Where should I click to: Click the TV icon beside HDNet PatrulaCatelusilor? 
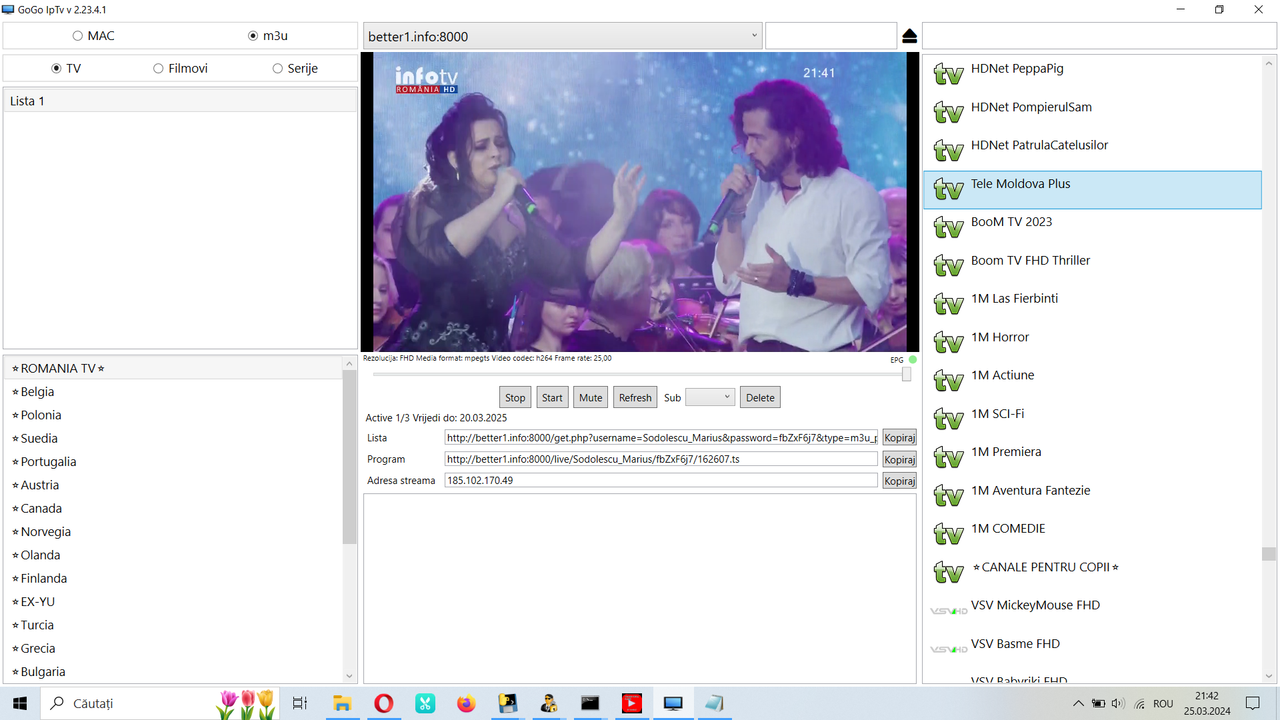[x=948, y=151]
